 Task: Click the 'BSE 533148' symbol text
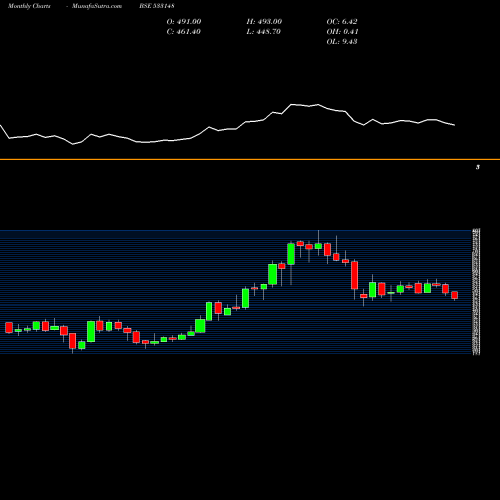click(157, 6)
